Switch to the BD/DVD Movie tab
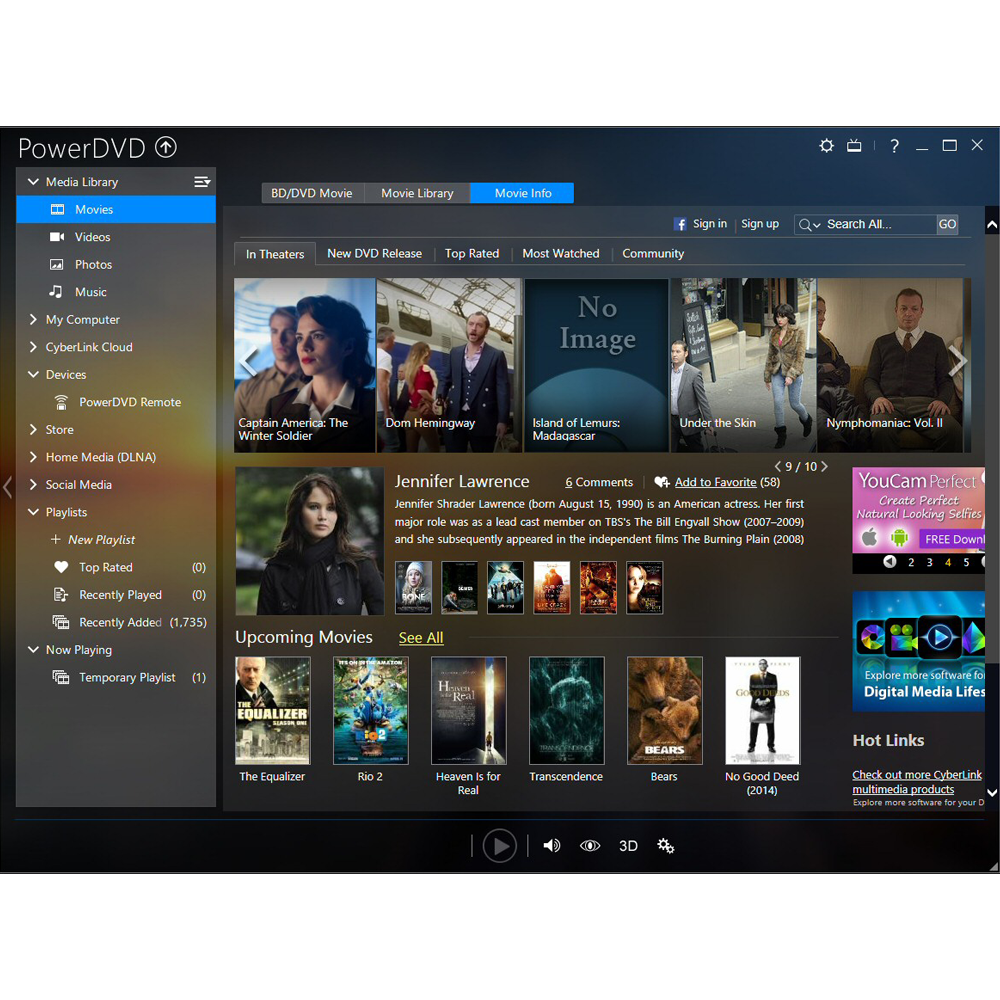This screenshot has height=1000, width=1000. (312, 193)
